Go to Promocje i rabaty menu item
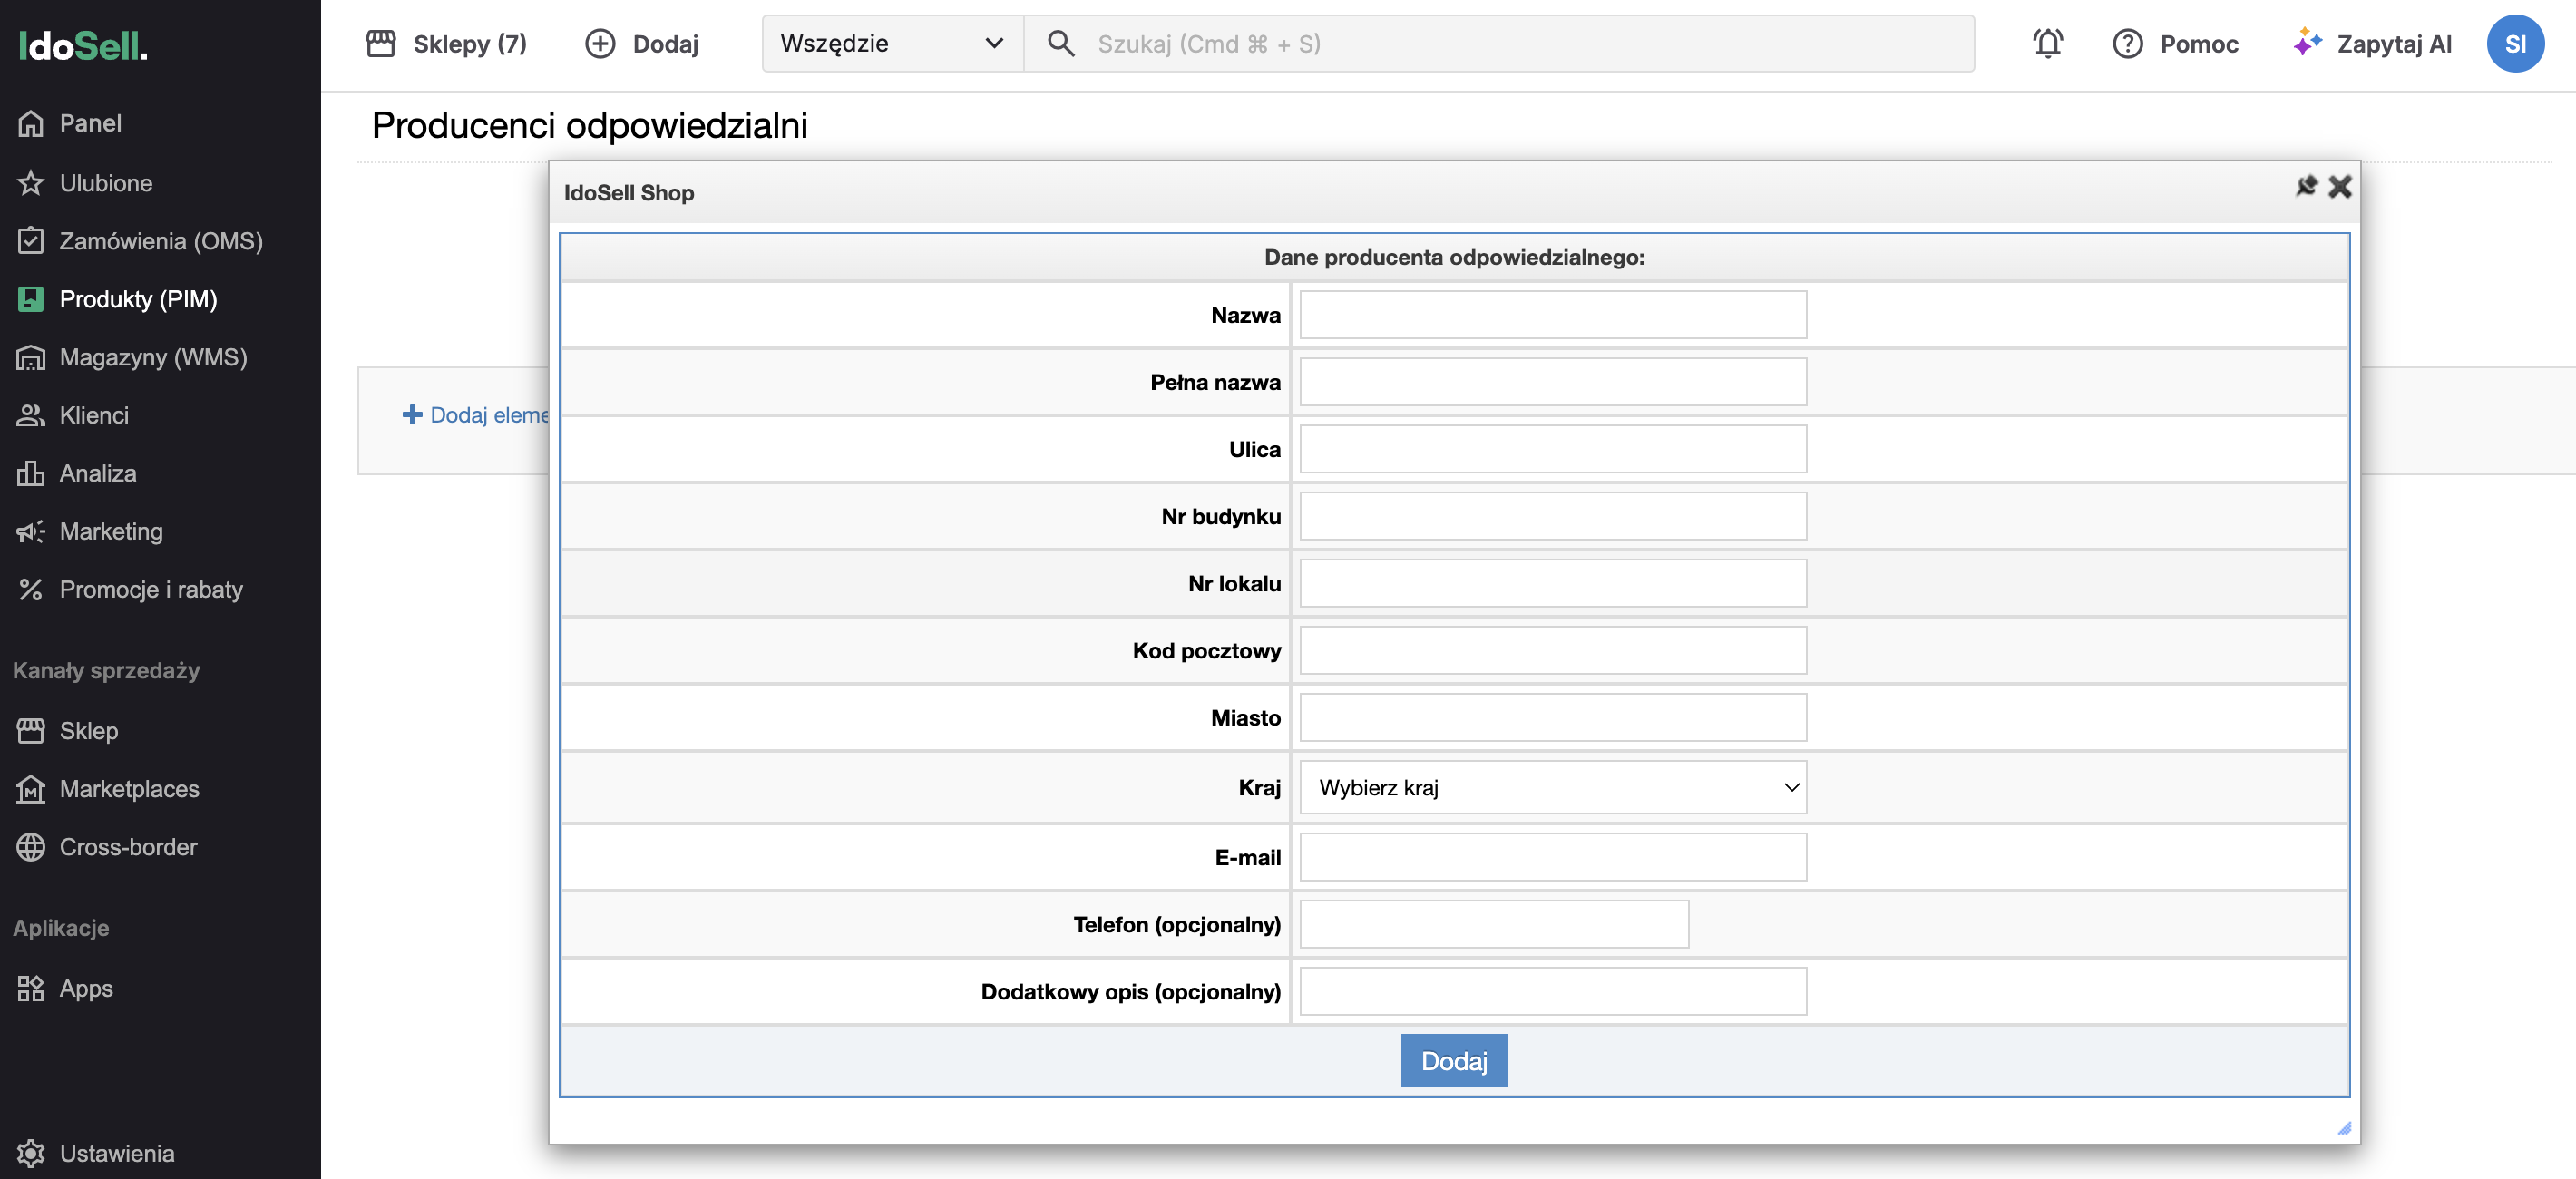This screenshot has width=2576, height=1179. (151, 589)
